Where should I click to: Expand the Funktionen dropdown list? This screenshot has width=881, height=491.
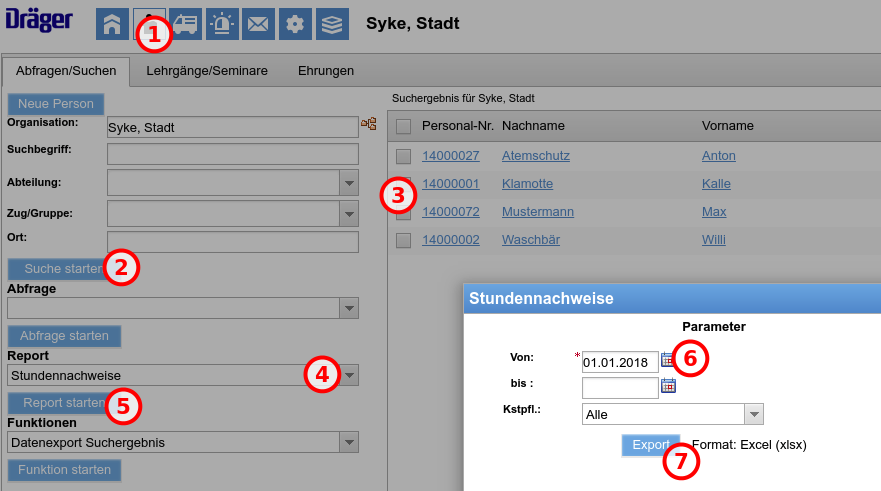coord(348,442)
